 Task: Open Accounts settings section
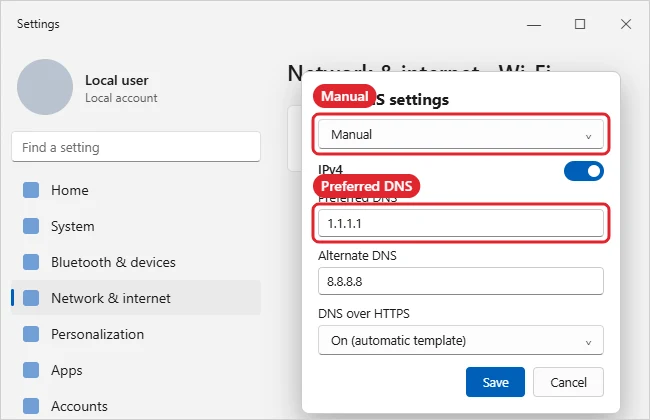coord(136,406)
